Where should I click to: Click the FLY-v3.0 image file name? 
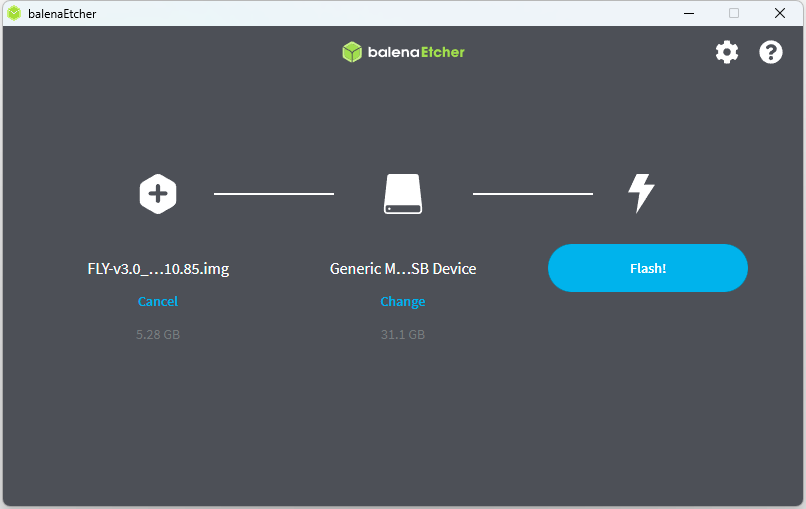(x=158, y=269)
